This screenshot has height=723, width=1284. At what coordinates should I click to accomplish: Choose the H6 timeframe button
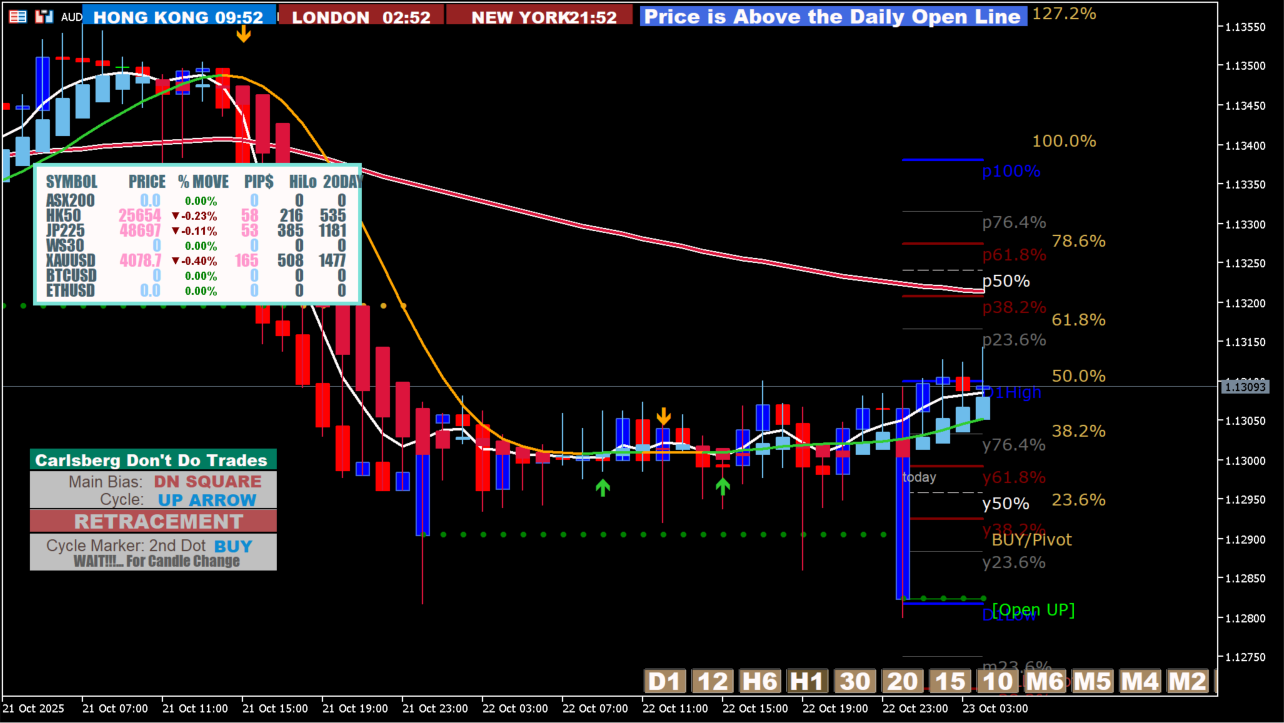point(760,682)
